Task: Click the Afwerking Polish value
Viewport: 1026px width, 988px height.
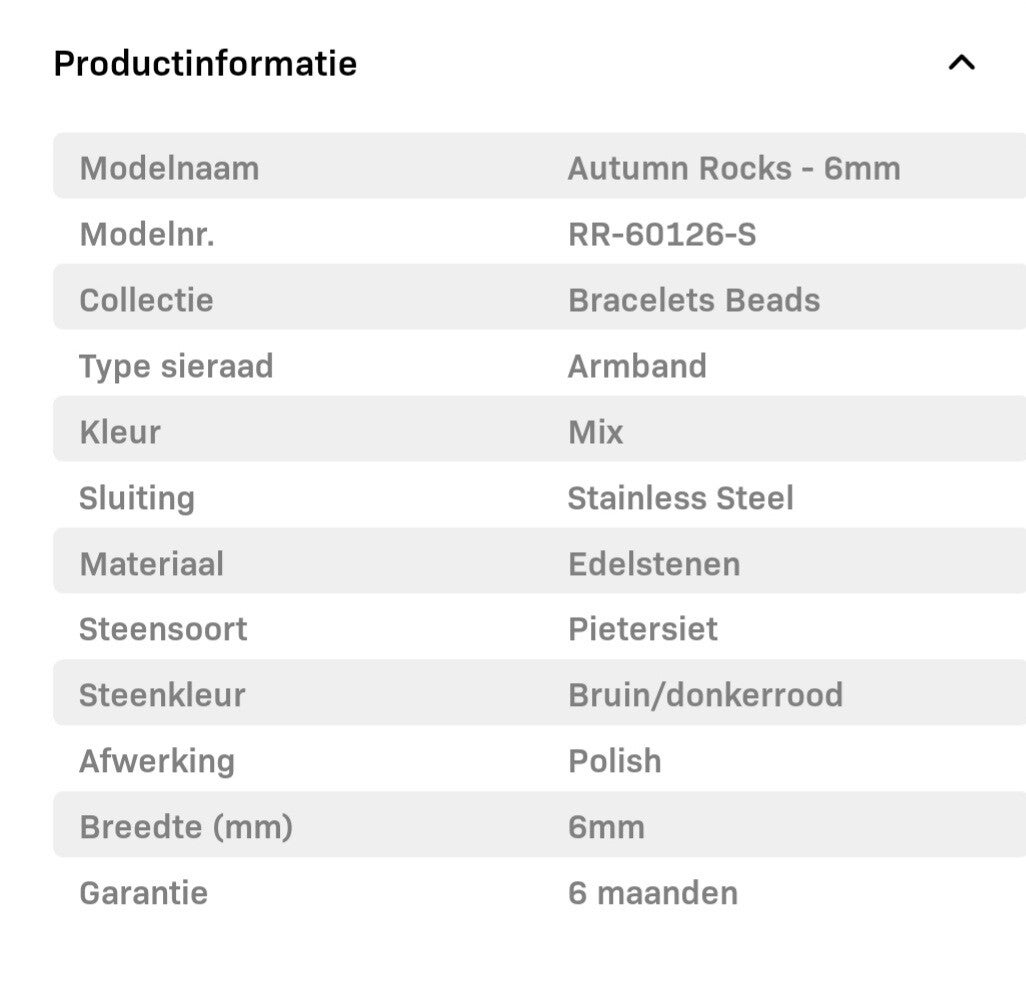Action: (614, 761)
